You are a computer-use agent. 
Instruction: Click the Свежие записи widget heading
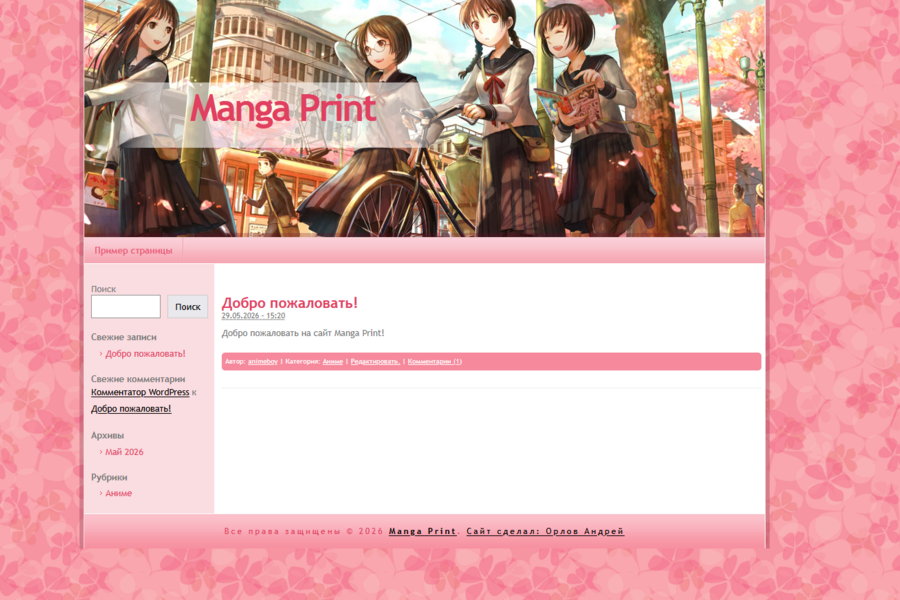click(123, 337)
